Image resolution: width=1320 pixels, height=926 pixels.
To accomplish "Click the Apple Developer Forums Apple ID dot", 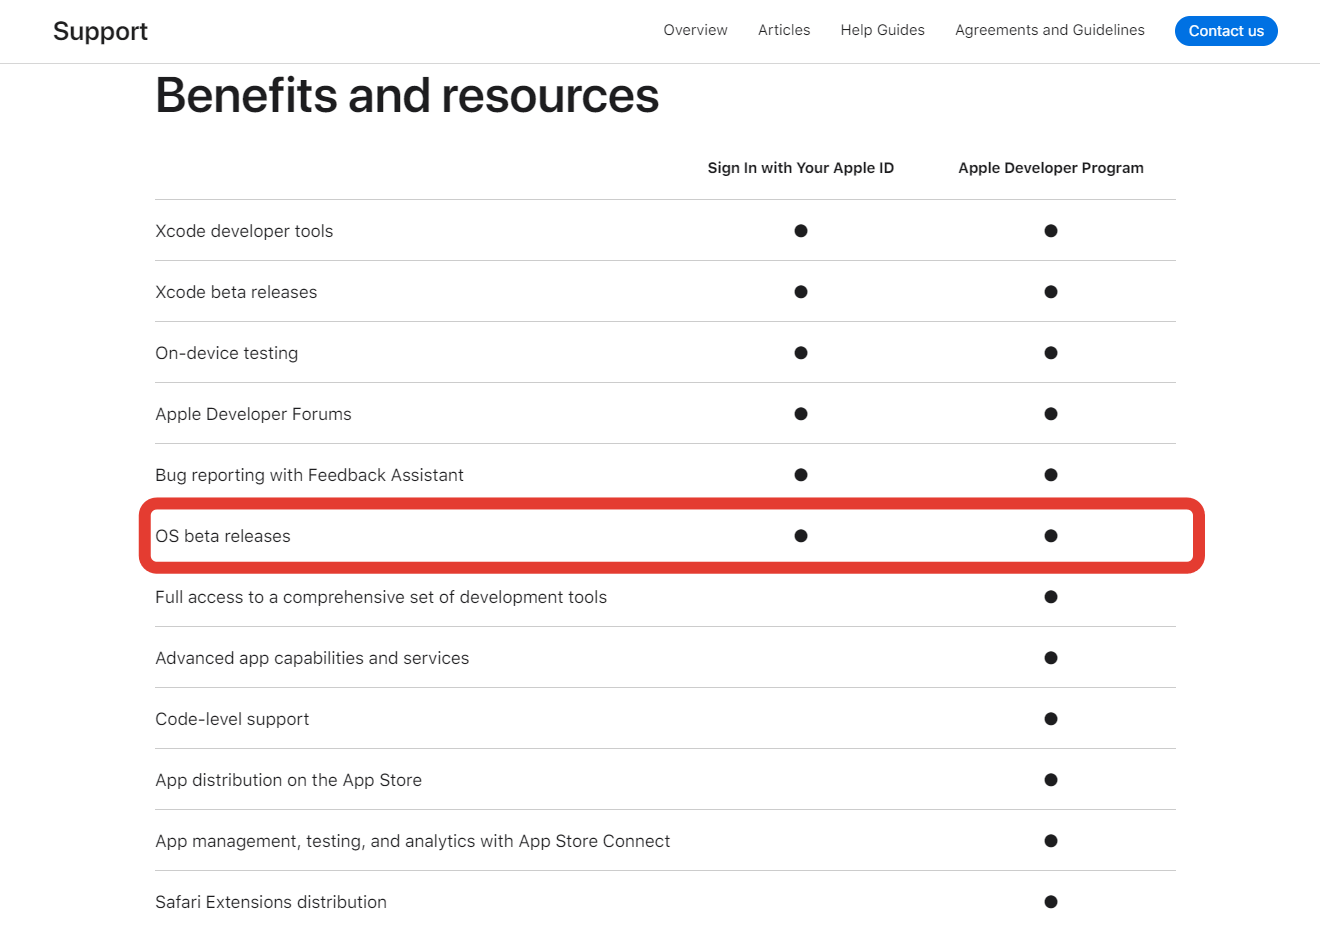I will pos(800,414).
